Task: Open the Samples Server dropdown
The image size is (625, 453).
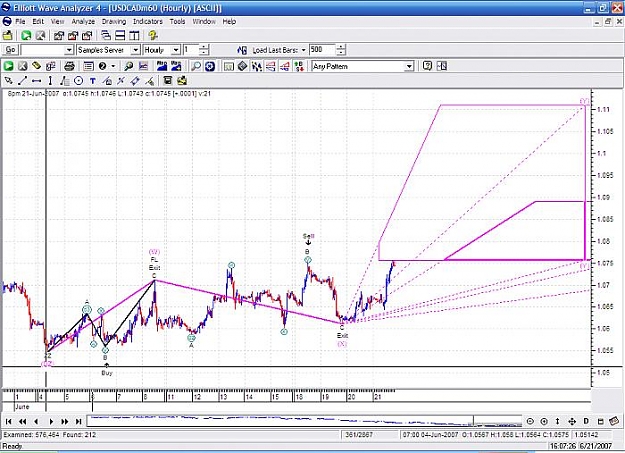Action: [x=136, y=50]
